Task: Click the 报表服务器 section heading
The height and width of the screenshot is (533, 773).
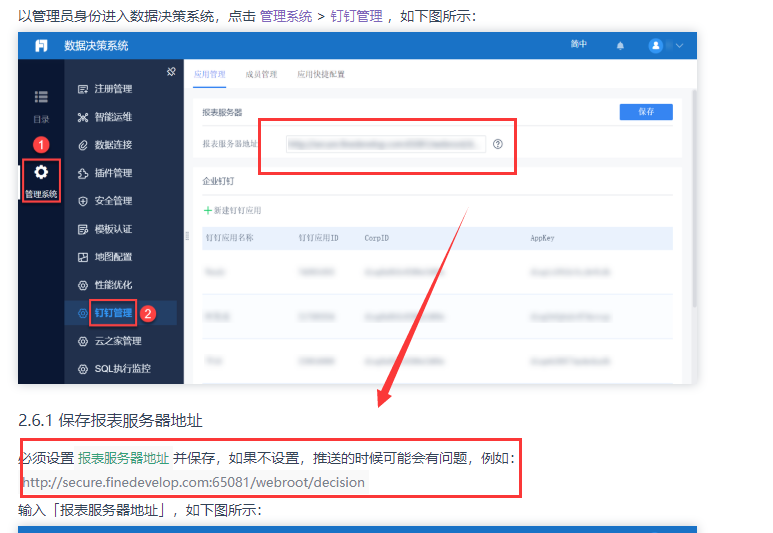Action: click(222, 112)
